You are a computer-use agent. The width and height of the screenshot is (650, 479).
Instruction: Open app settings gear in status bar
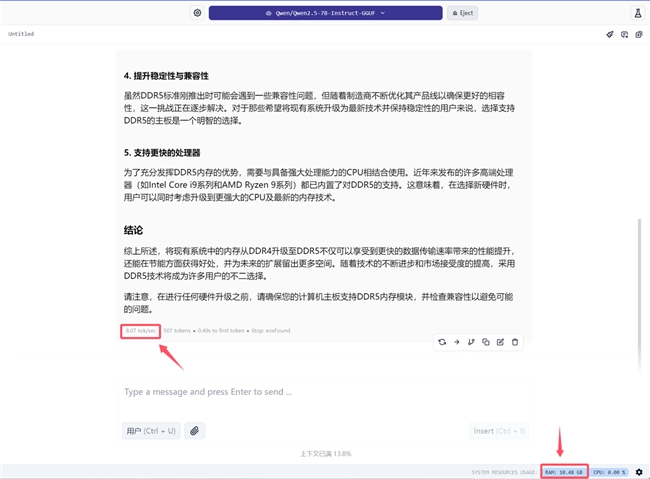pyautogui.click(x=639, y=472)
